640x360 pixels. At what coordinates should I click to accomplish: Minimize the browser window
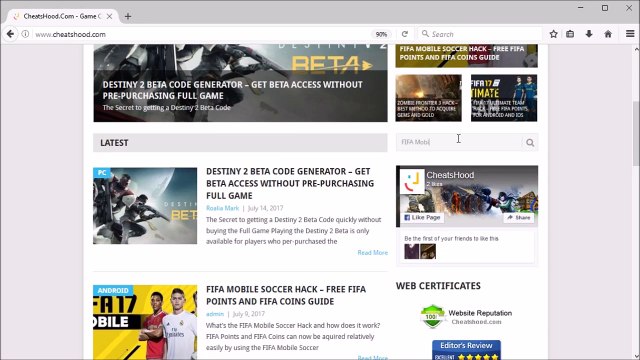[580, 8]
